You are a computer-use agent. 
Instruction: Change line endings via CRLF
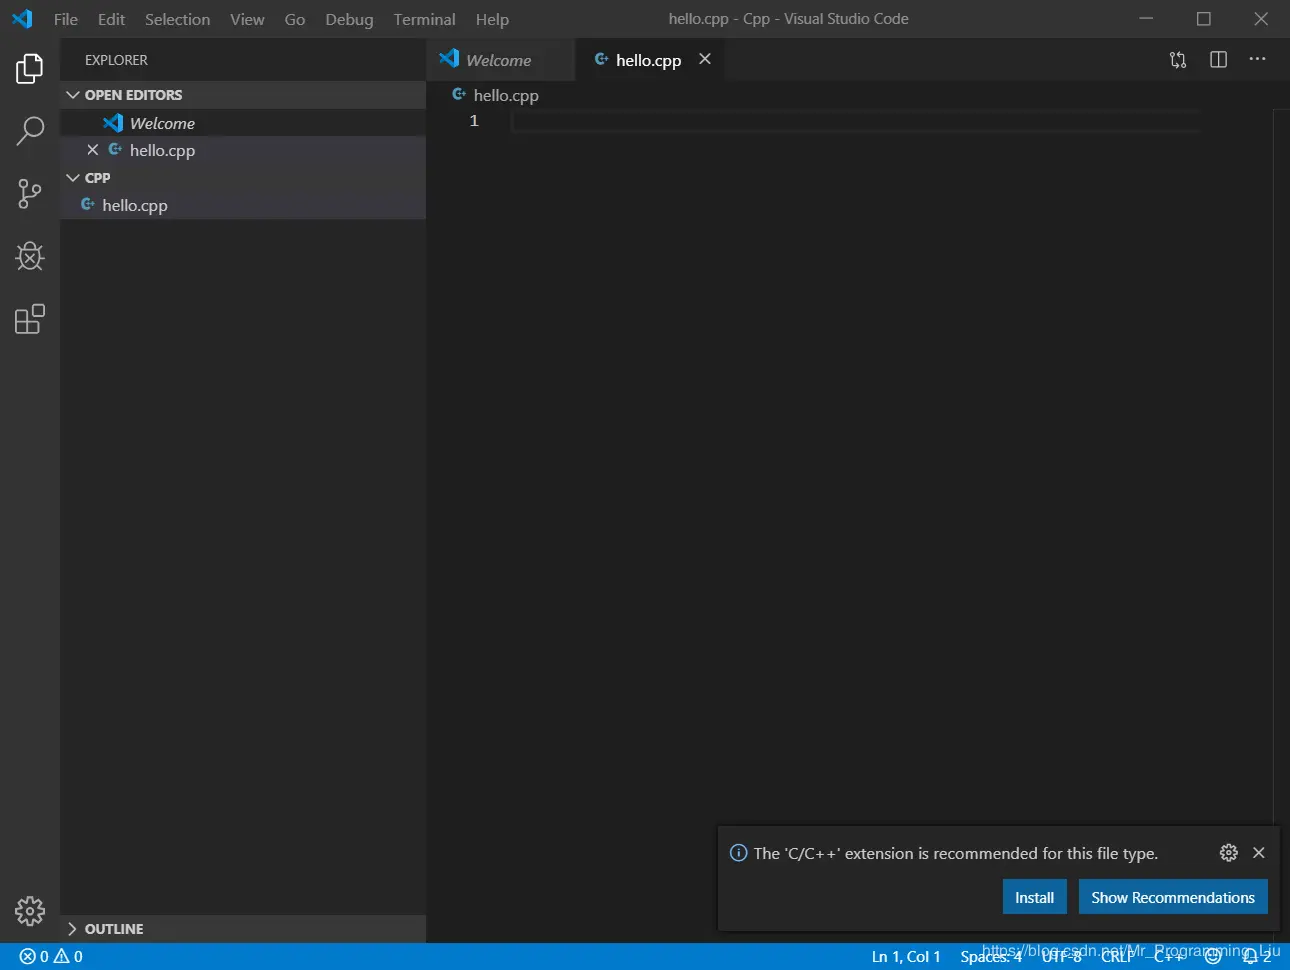1118,956
